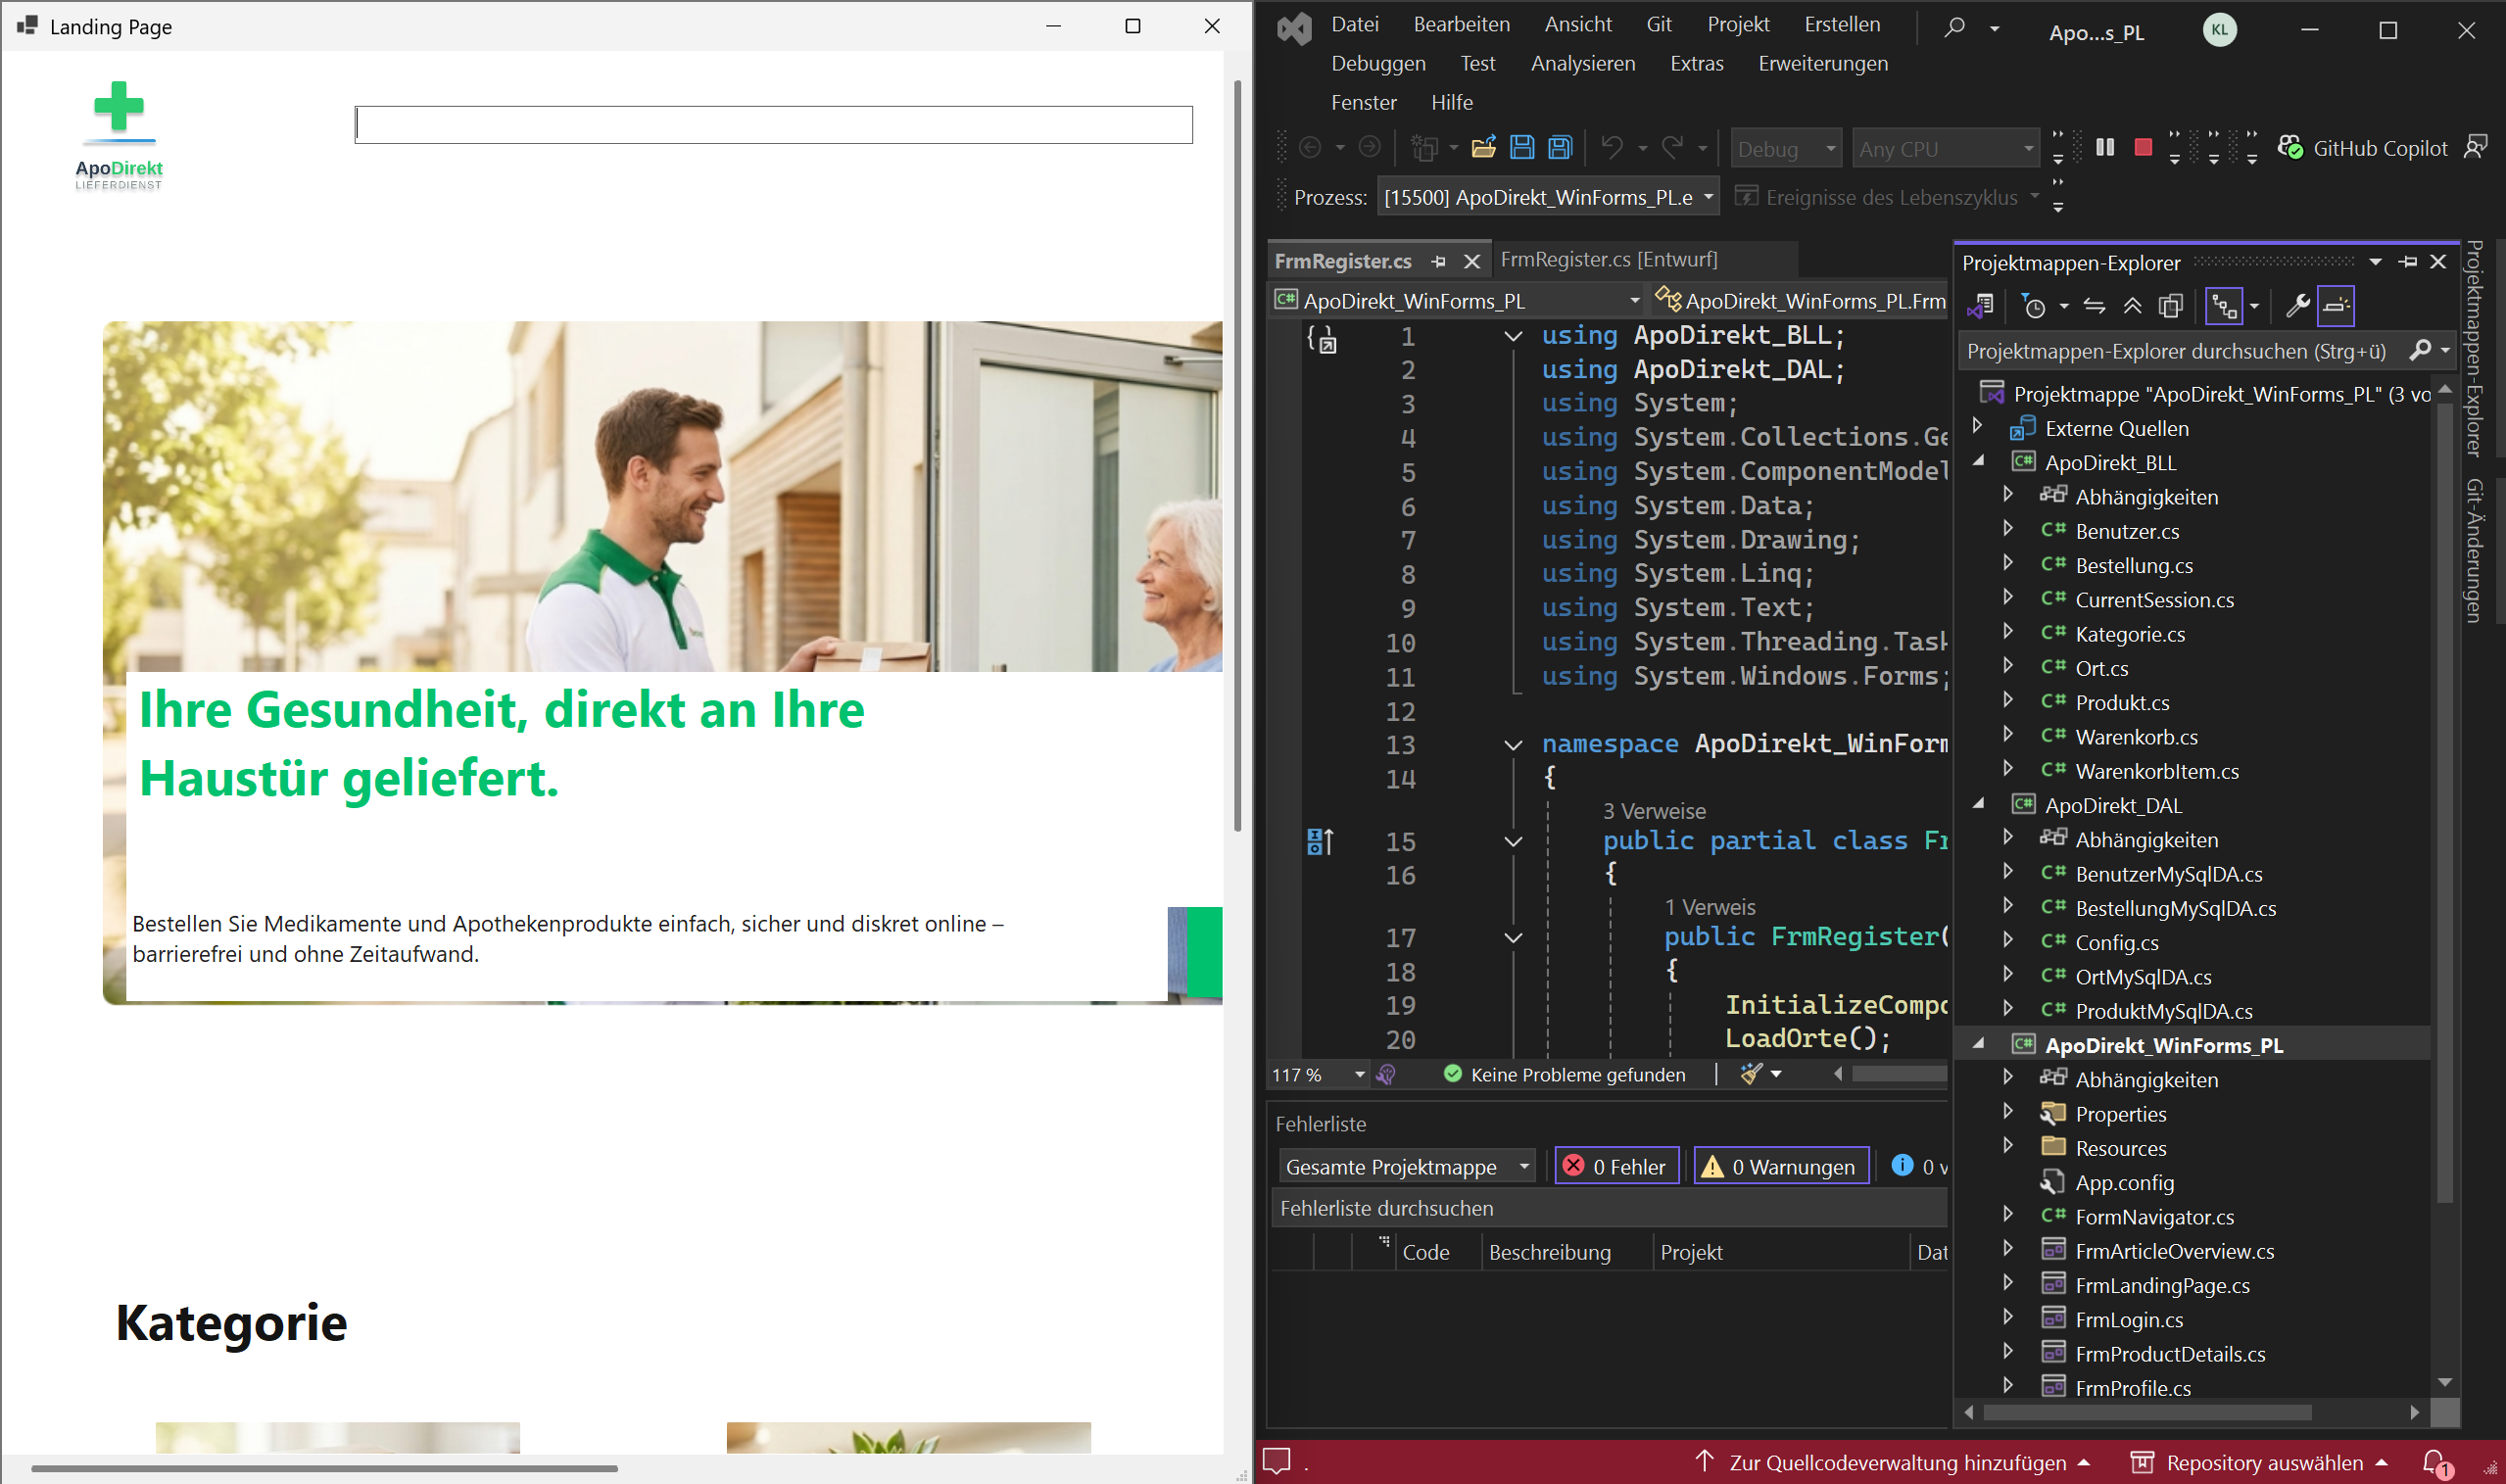The height and width of the screenshot is (1484, 2506).
Task: Save the current file (single disk icon)
Action: point(1522,148)
